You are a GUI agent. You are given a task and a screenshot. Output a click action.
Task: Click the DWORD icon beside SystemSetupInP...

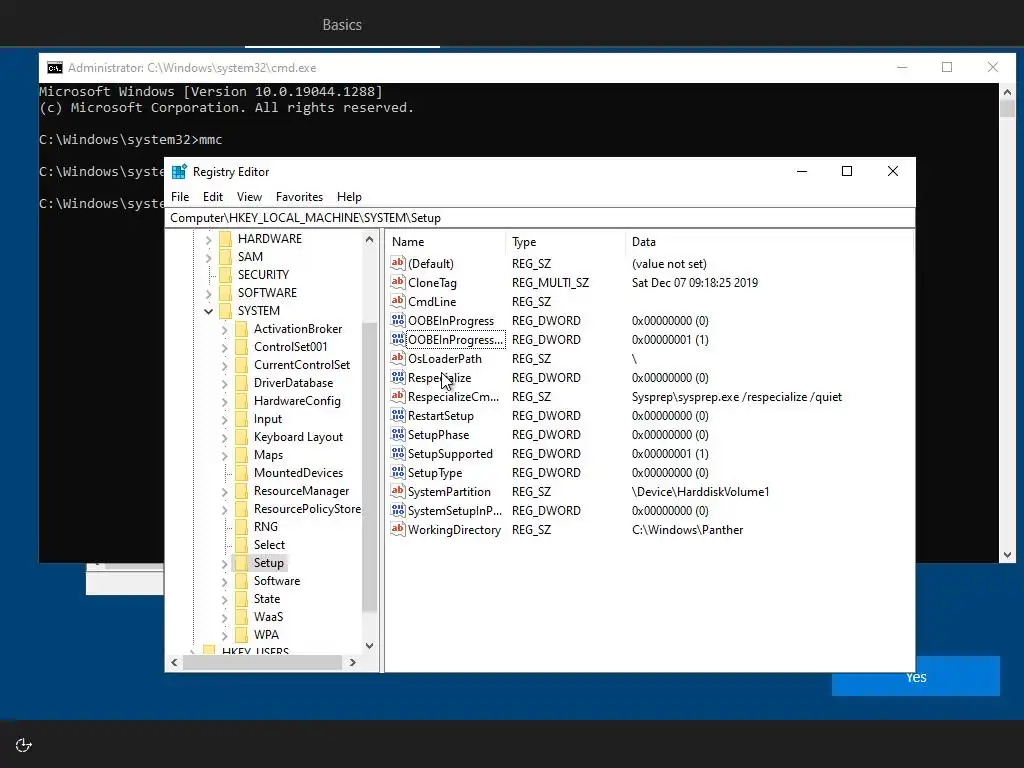pyautogui.click(x=398, y=509)
